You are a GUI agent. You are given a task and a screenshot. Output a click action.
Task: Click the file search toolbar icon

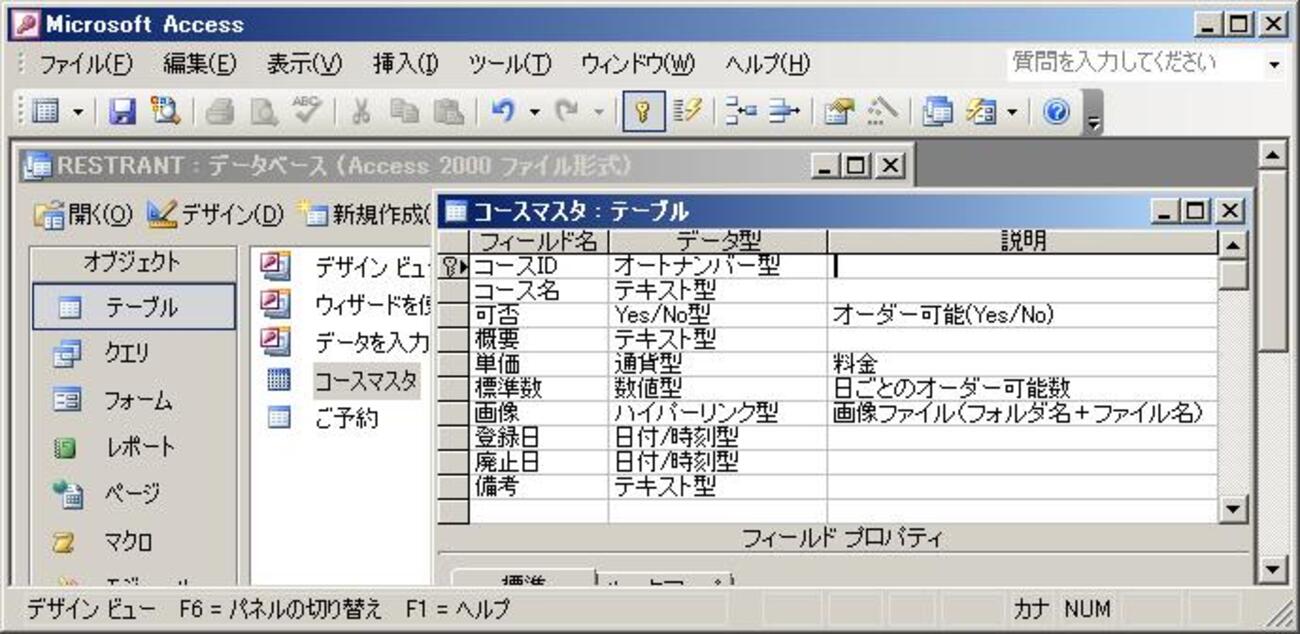164,112
